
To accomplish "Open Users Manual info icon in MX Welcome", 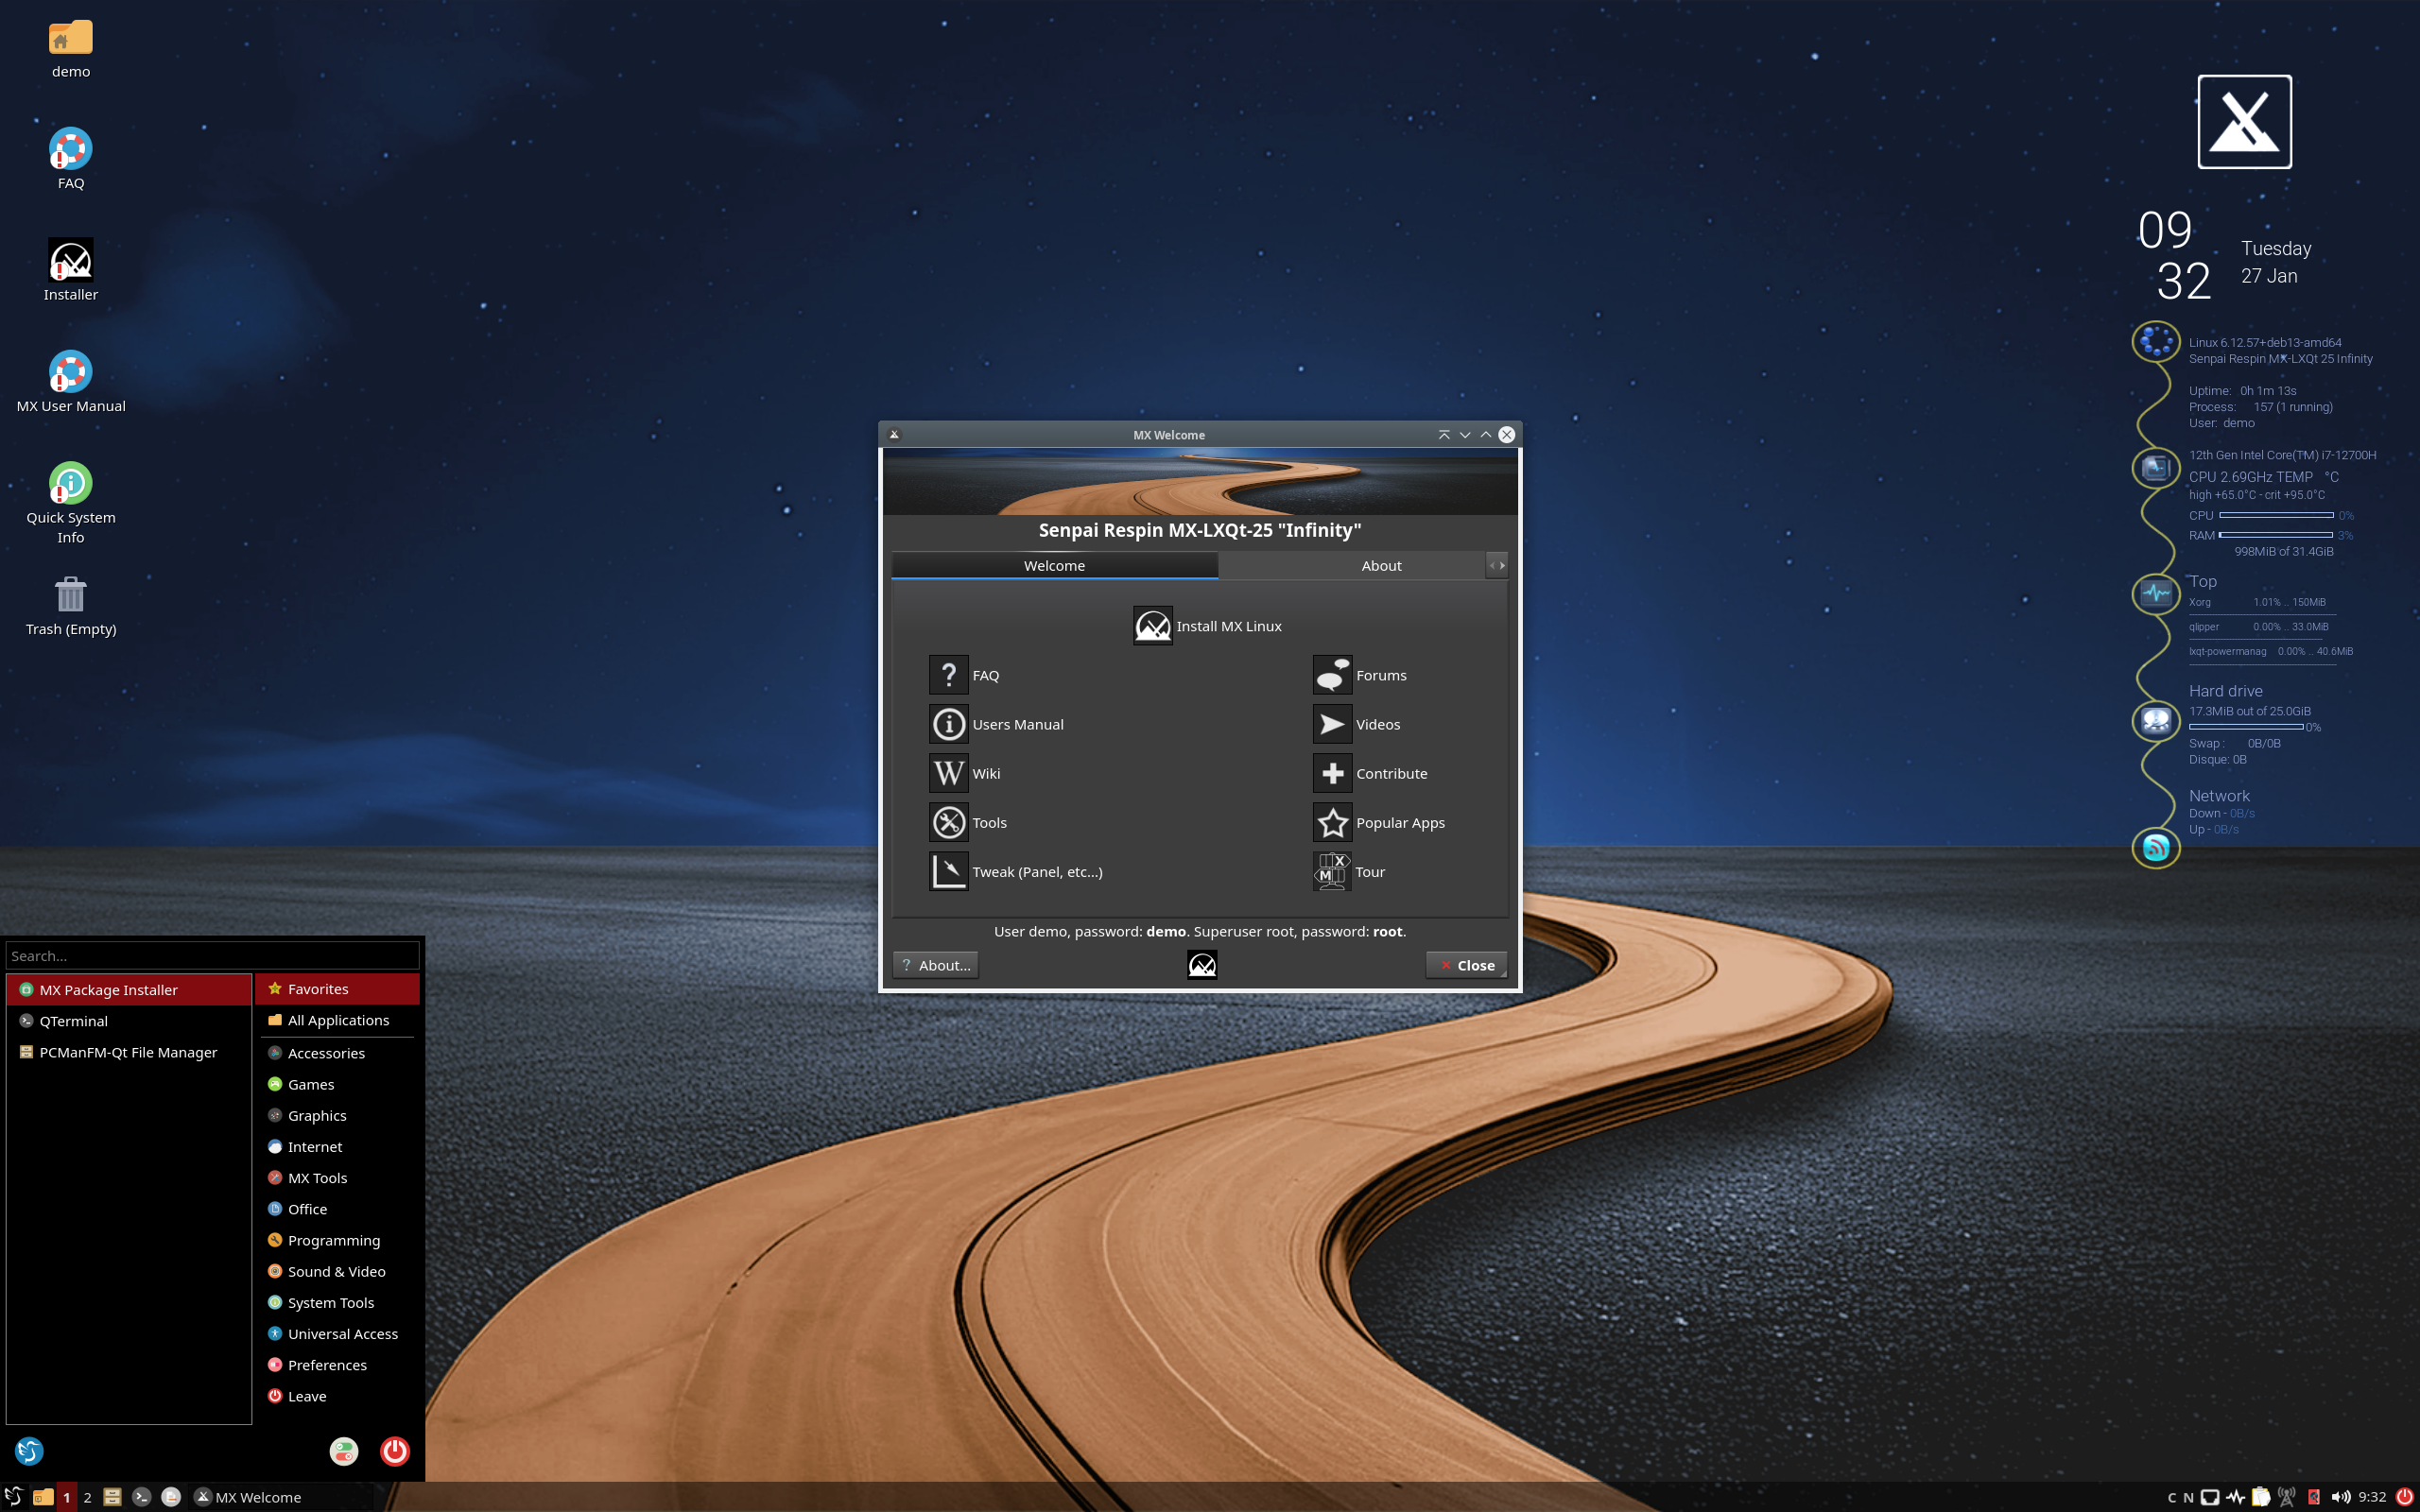I will click(948, 724).
